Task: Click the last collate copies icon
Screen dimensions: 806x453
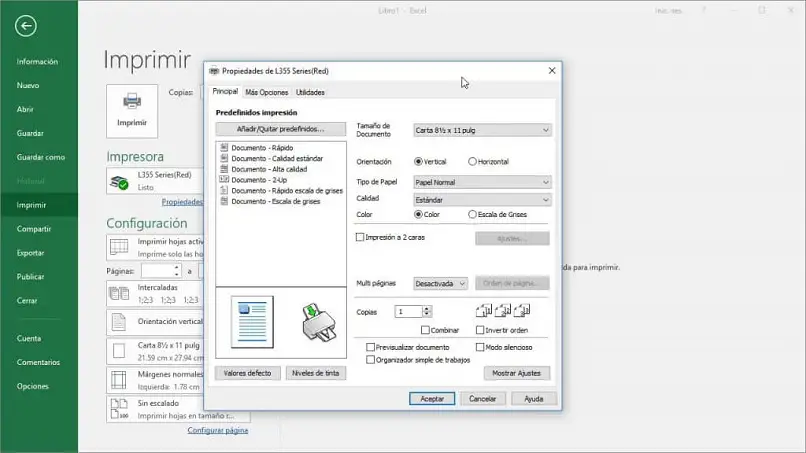Action: pos(522,310)
